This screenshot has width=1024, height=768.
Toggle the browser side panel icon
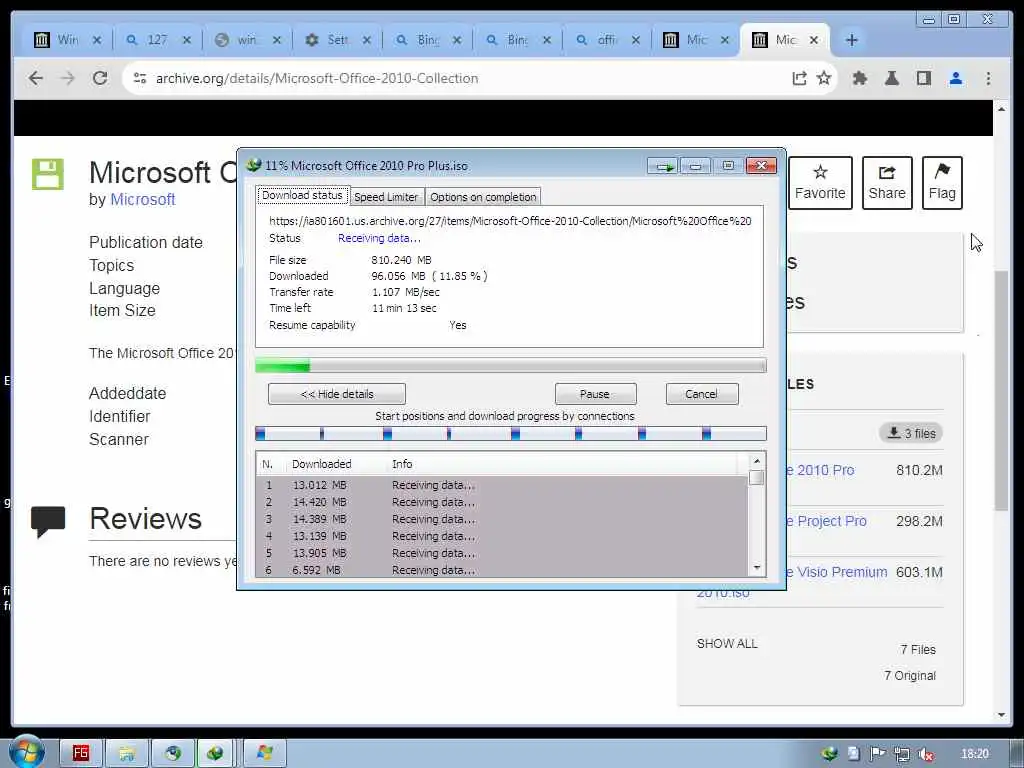(x=923, y=78)
